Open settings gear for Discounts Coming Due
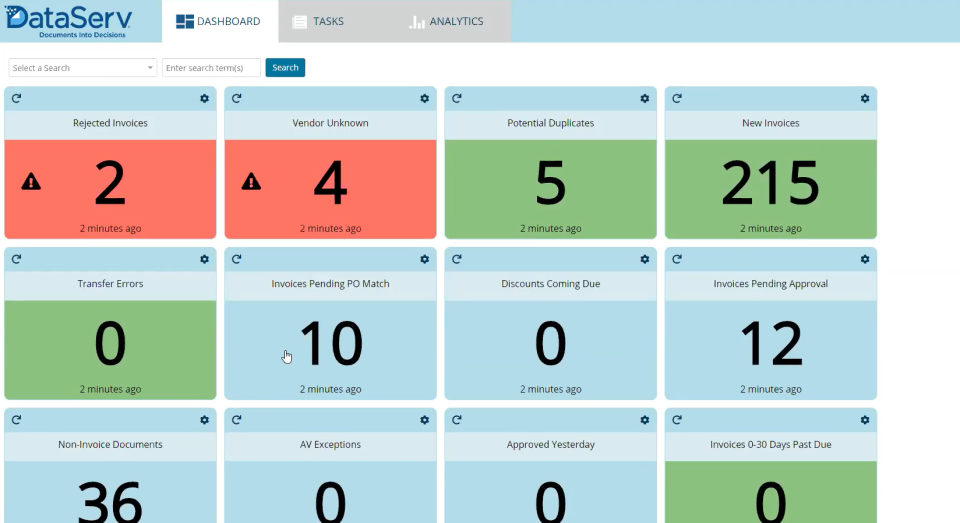 (645, 259)
